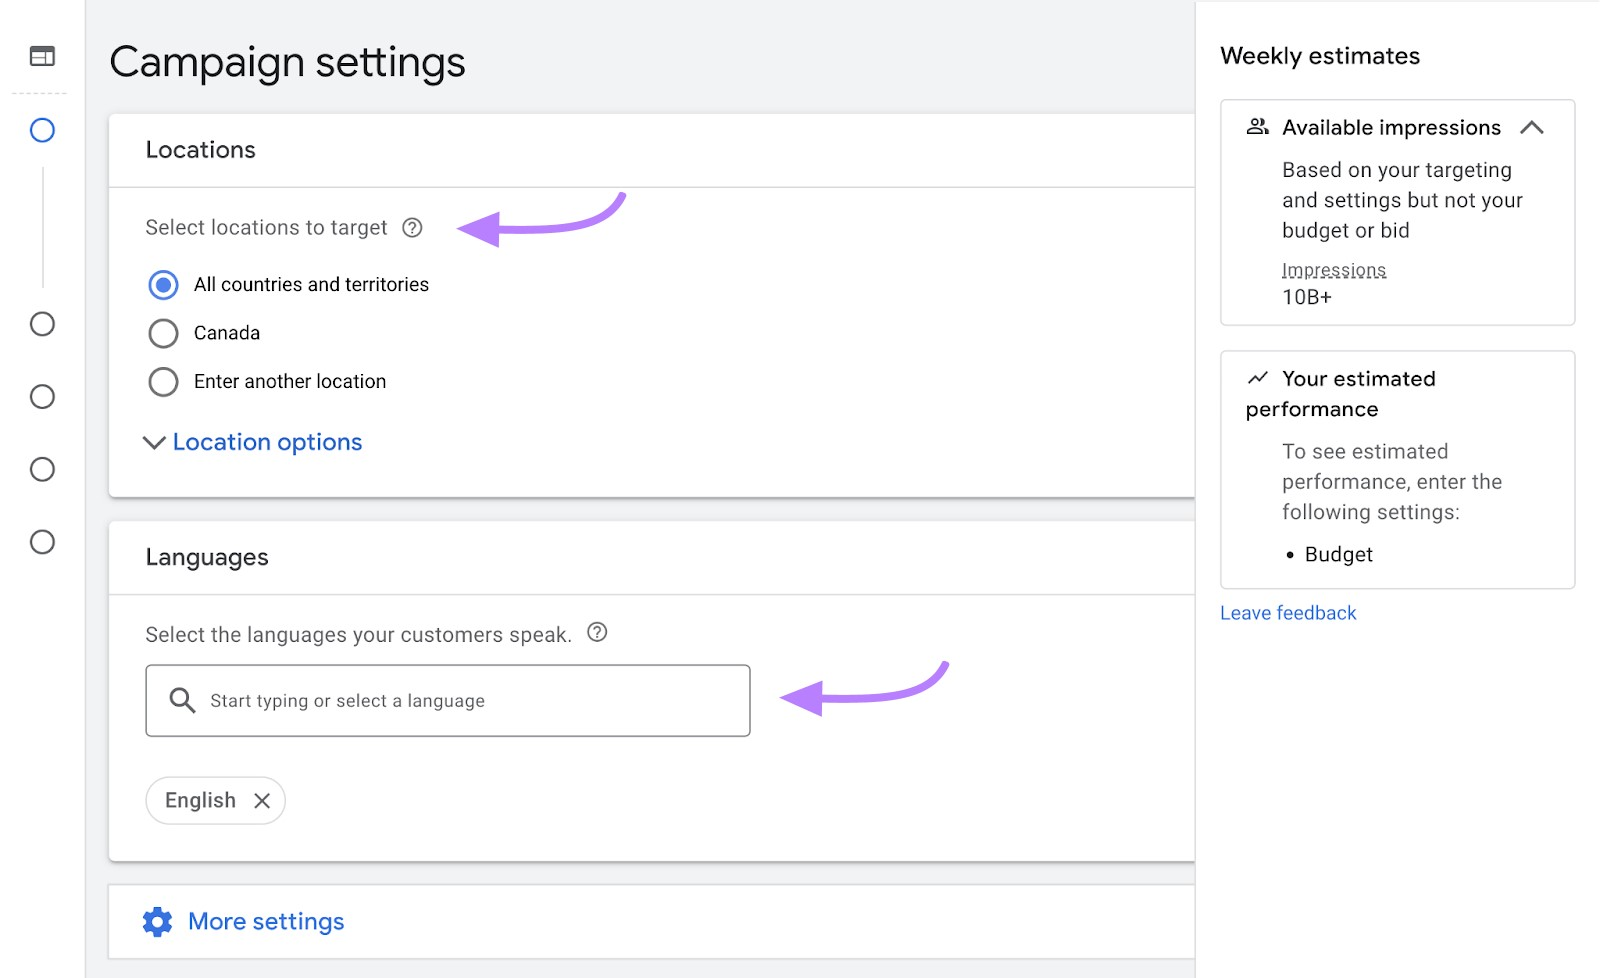Click the search magnifier in the language field
The image size is (1600, 978).
[182, 700]
